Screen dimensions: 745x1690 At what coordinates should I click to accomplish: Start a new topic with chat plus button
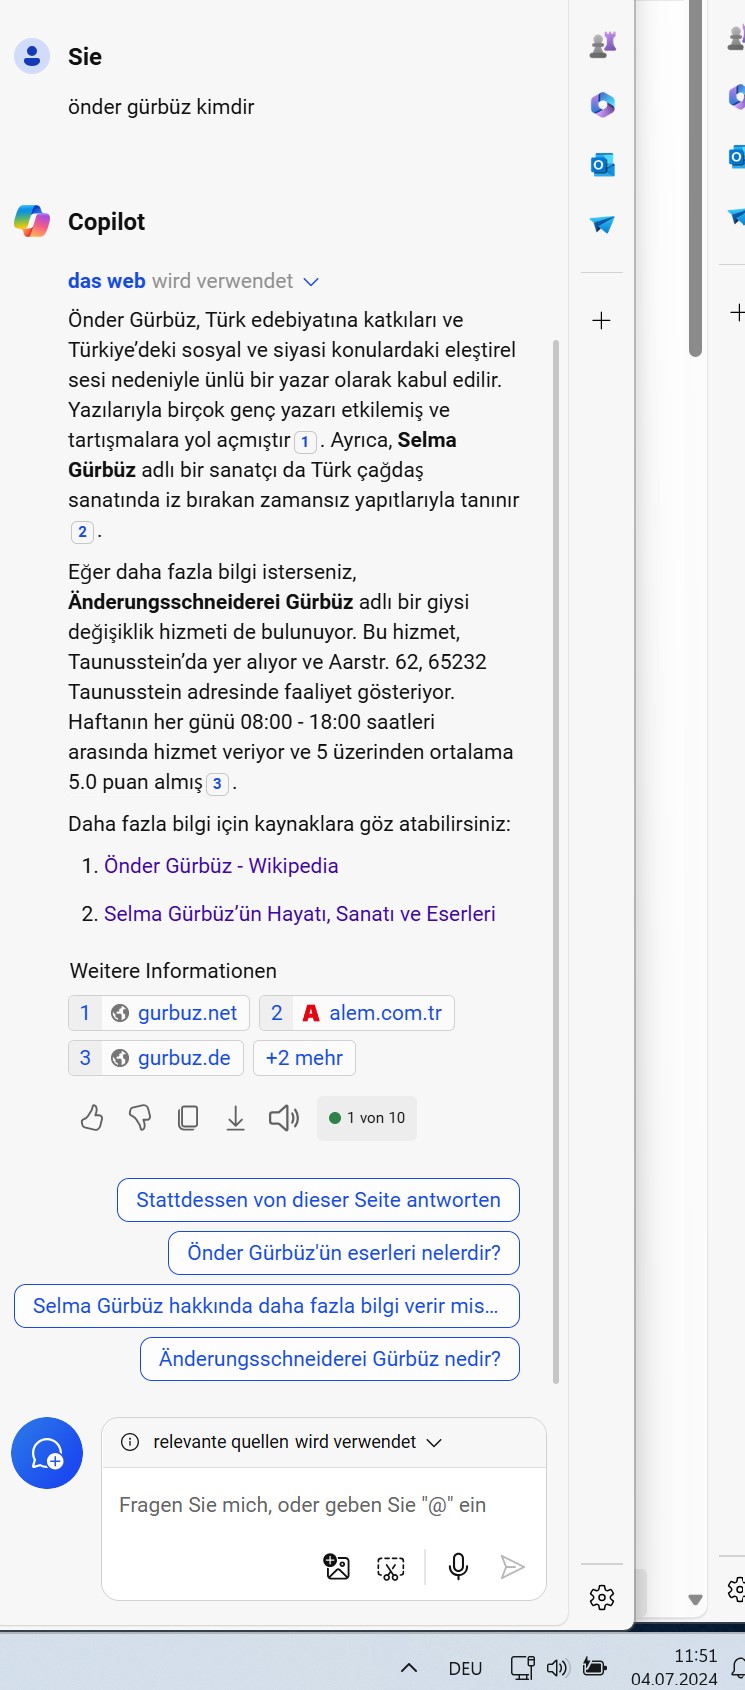[47, 1453]
